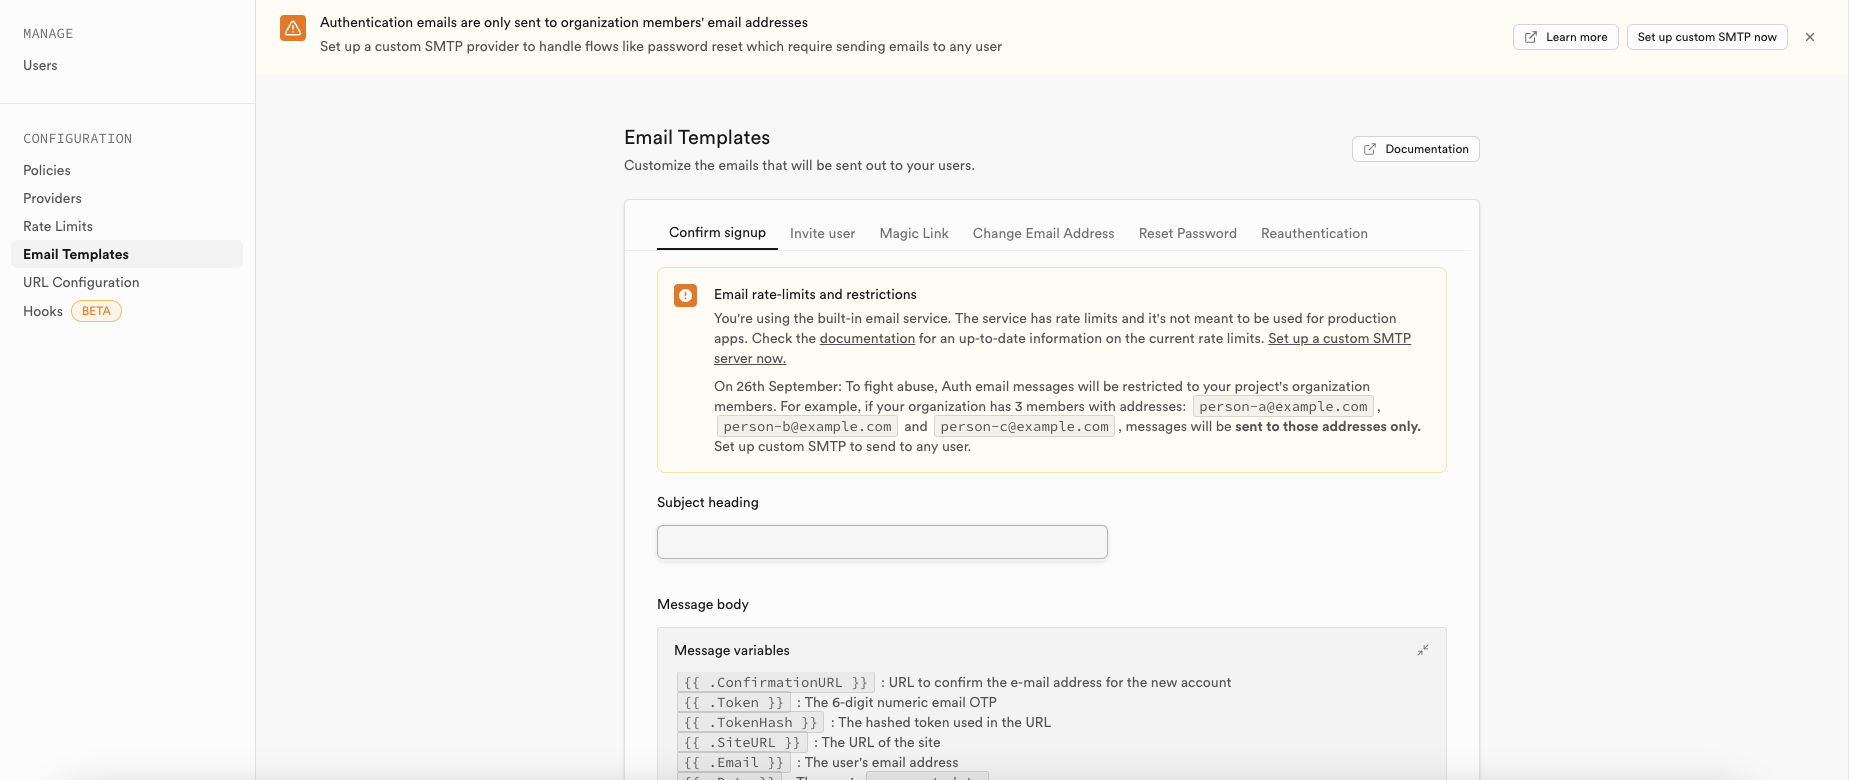This screenshot has height=780, width=1850.
Task: Go to the Reset Password tab
Action: (x=1187, y=233)
